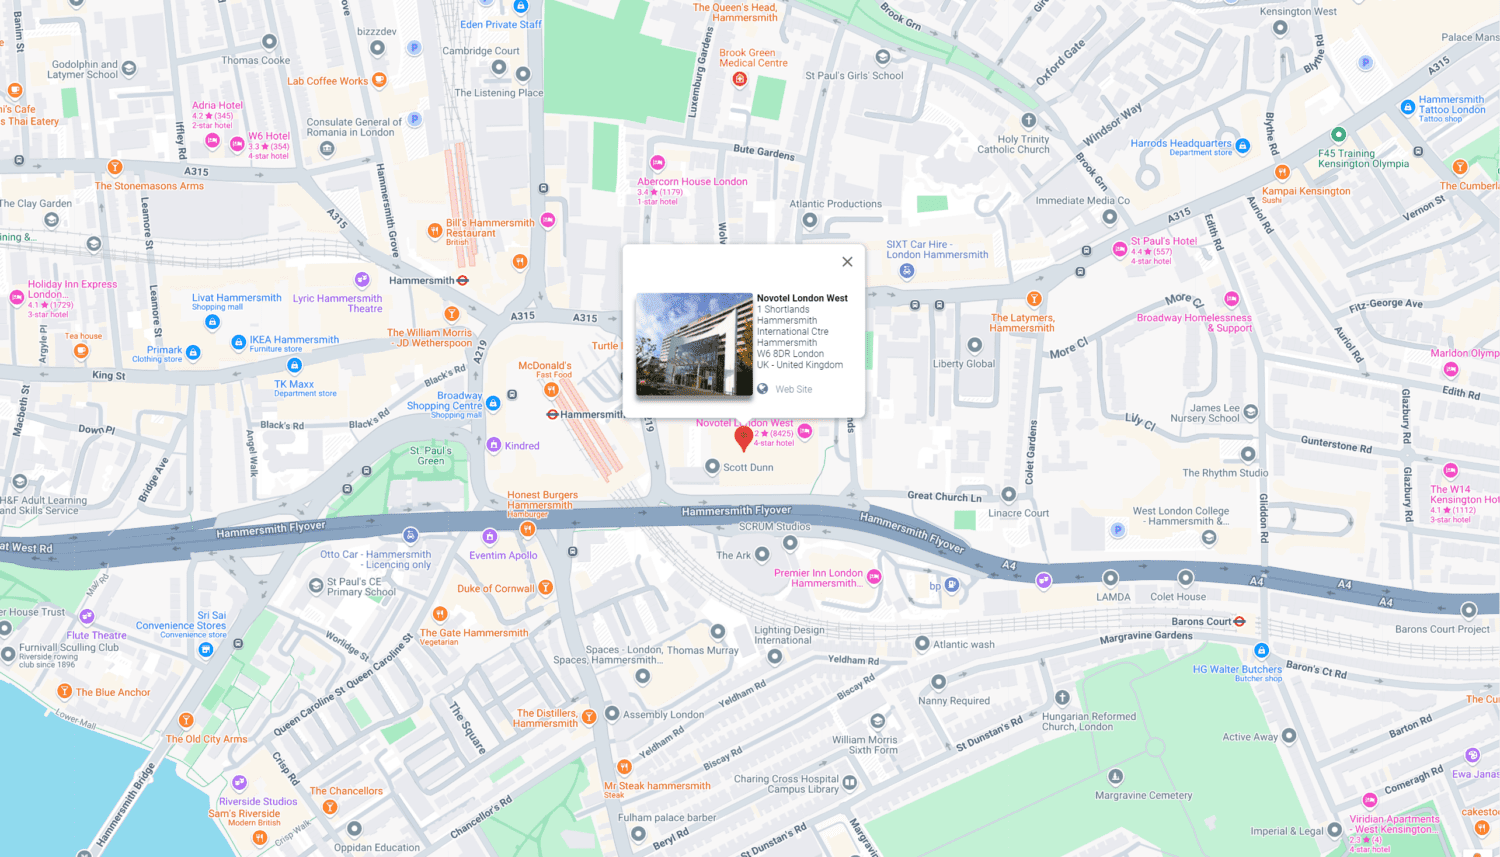This screenshot has width=1500, height=857.
Task: Select the Sri Sai Convenience Stores icon
Action: [x=206, y=650]
